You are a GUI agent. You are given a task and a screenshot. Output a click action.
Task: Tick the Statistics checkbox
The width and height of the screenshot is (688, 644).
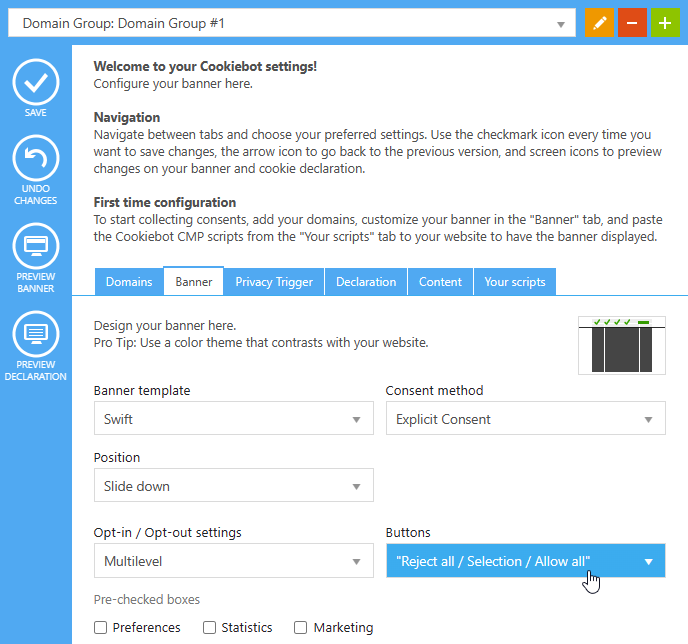[209, 627]
